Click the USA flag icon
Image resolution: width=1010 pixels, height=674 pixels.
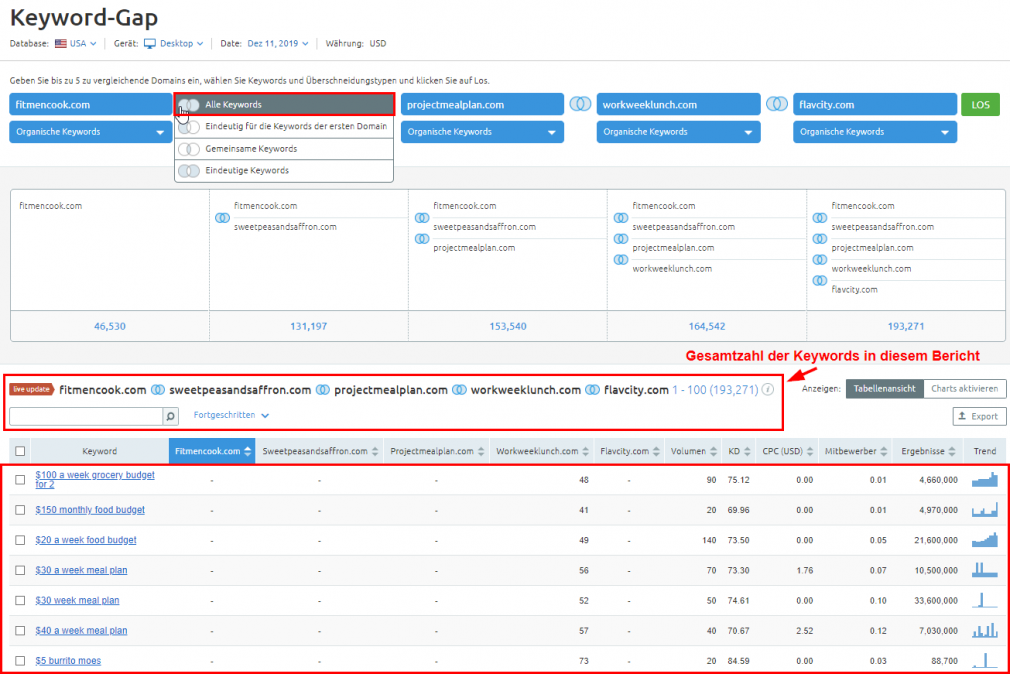pyautogui.click(x=61, y=43)
